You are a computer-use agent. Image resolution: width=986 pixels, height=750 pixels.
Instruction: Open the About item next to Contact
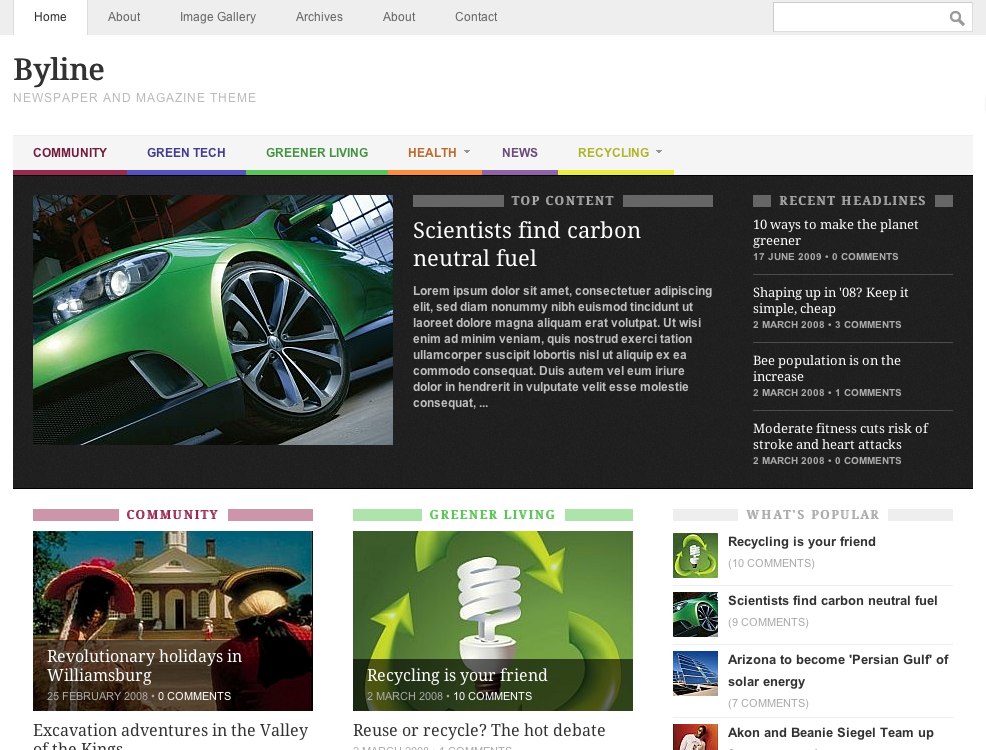[399, 17]
